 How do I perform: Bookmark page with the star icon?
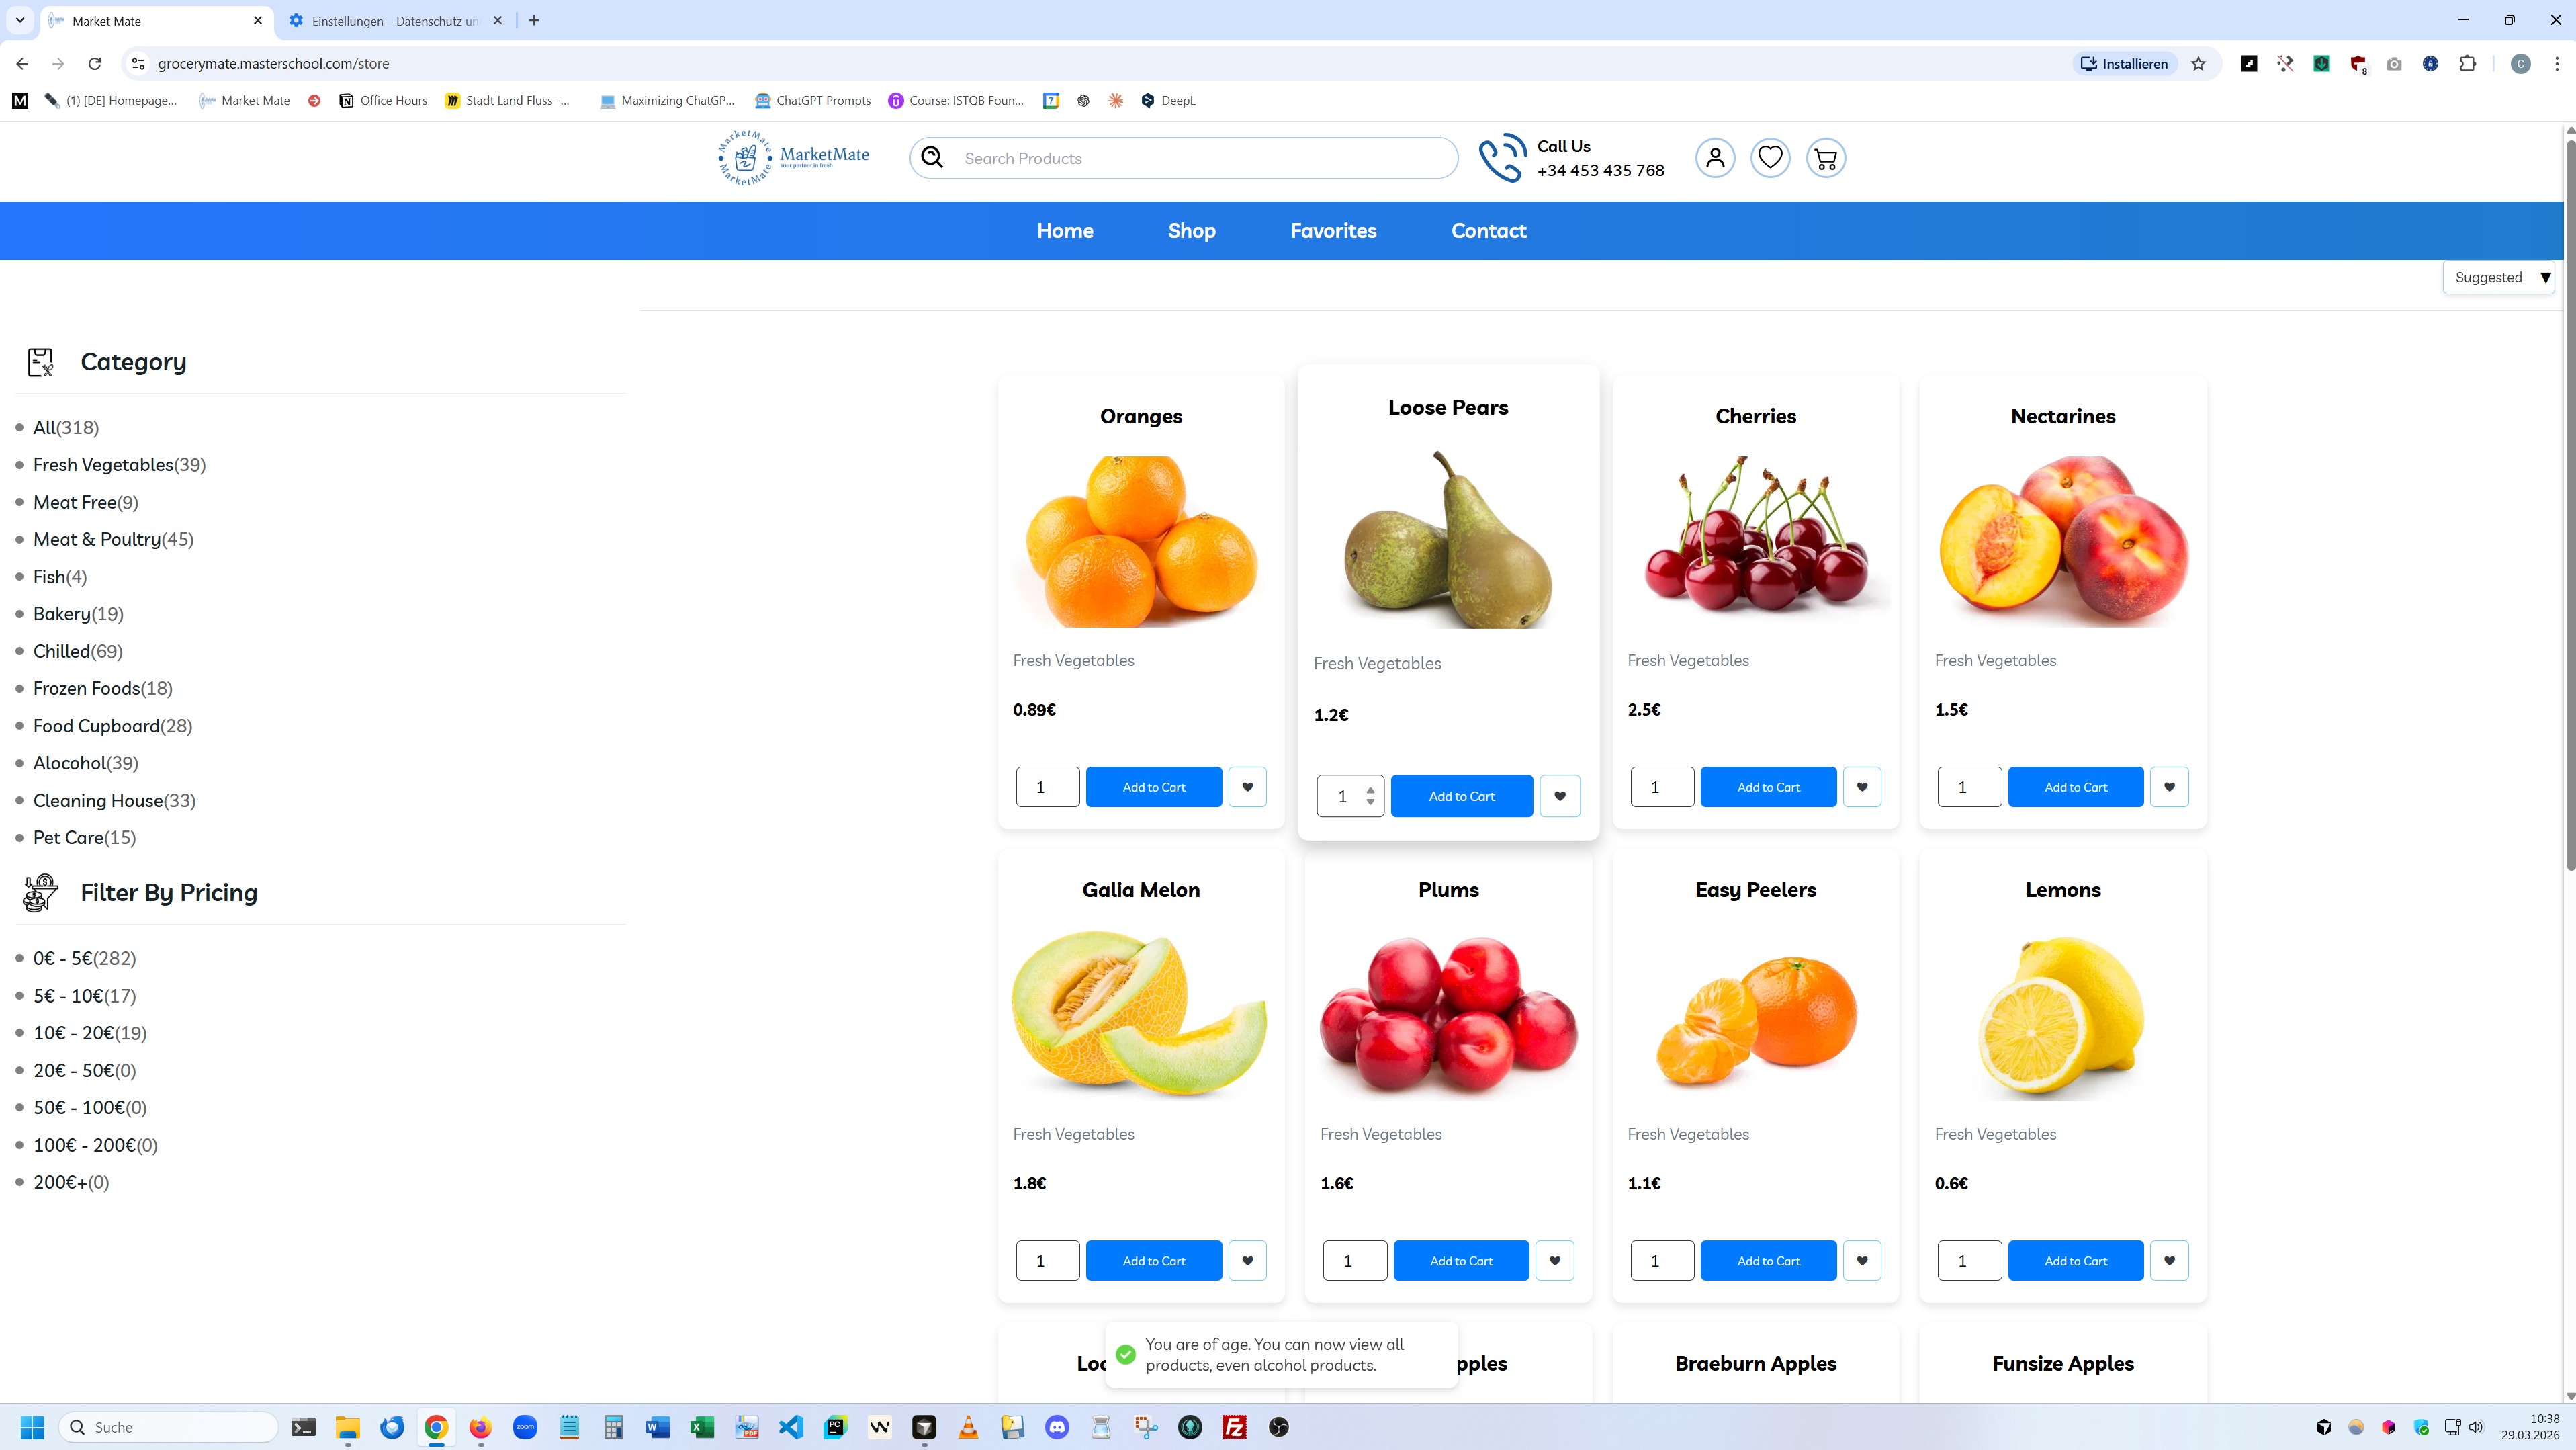2198,64
